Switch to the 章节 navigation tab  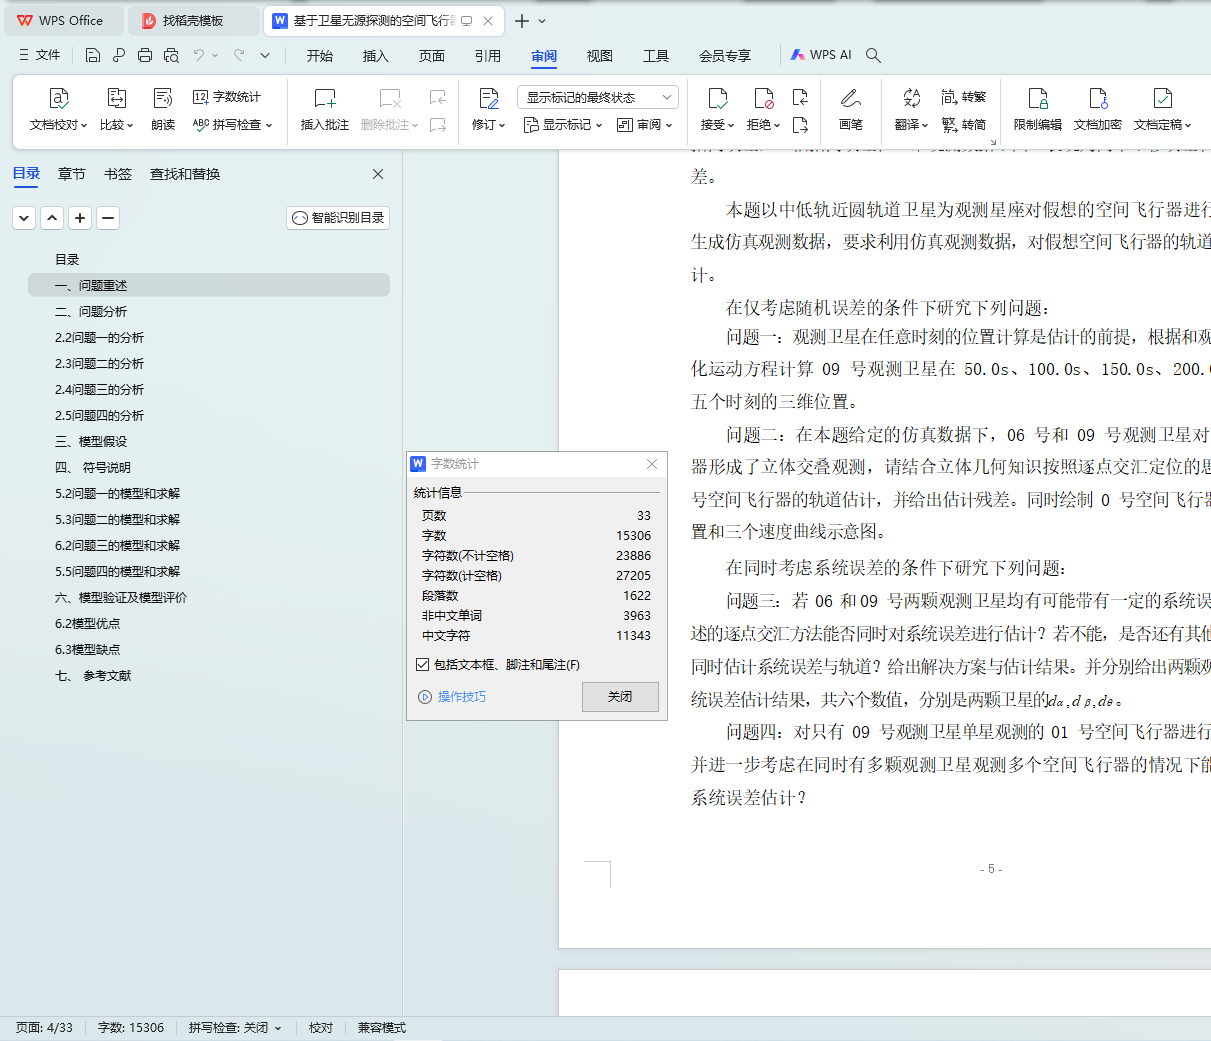72,174
